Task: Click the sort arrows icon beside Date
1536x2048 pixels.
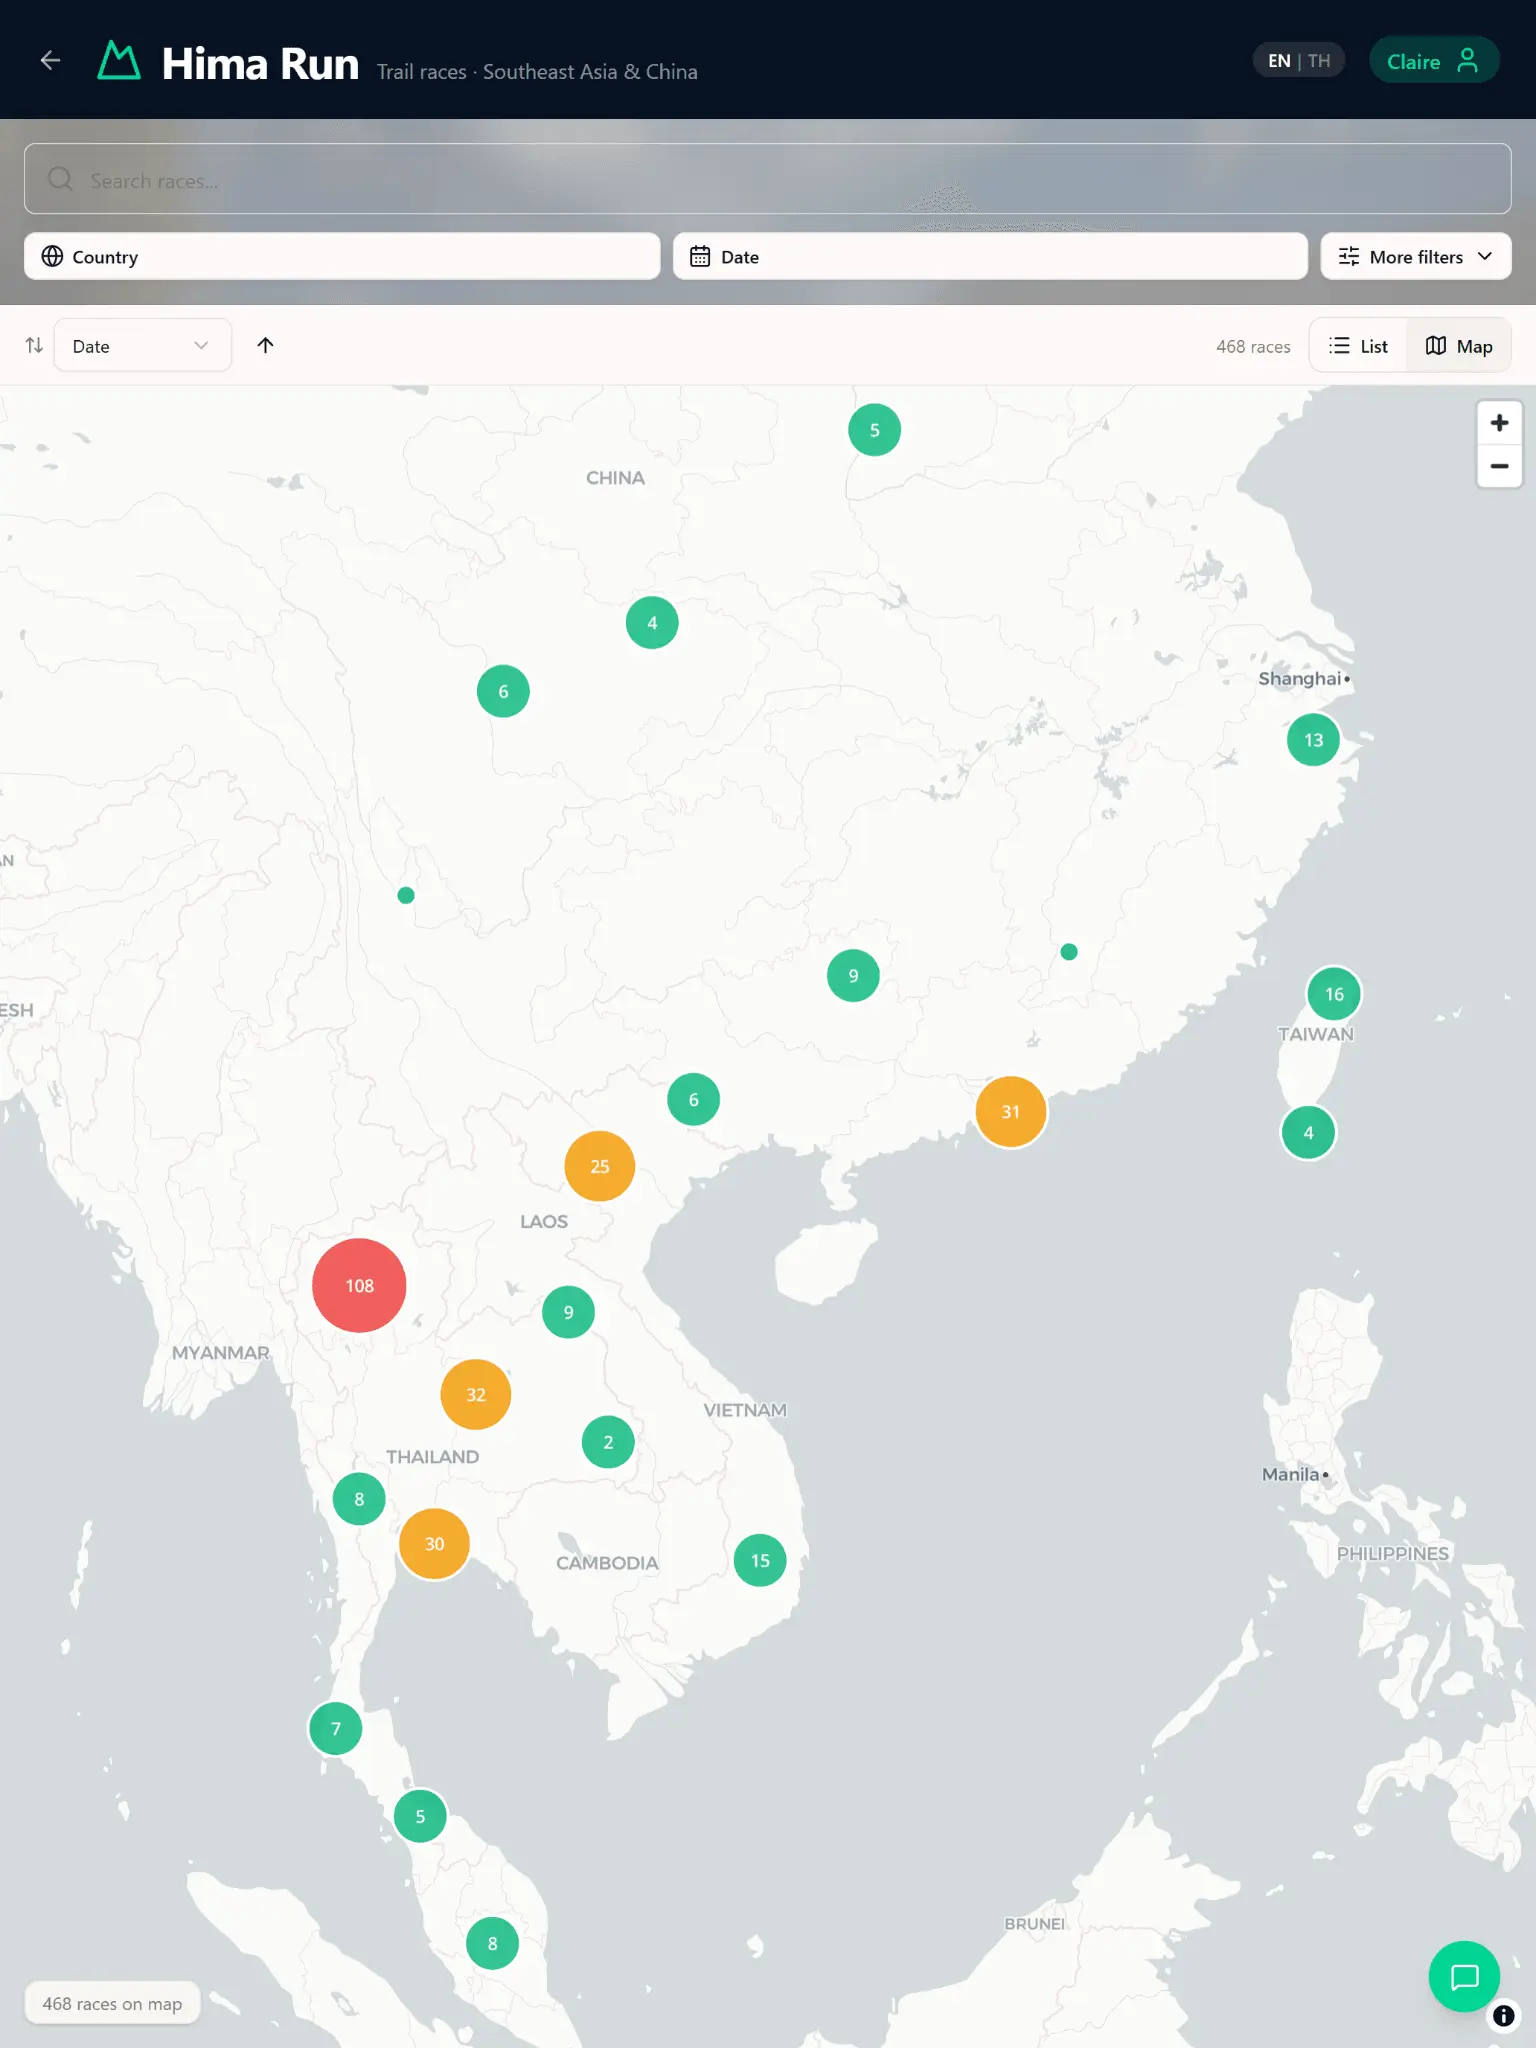Action: [x=34, y=346]
